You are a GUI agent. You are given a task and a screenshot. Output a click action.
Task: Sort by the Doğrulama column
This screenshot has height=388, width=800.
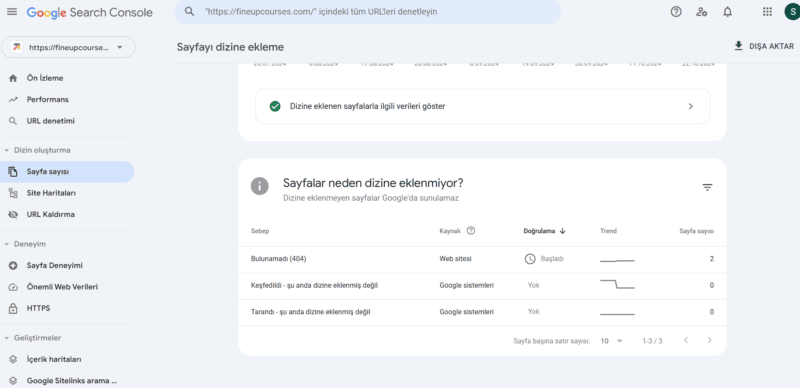click(545, 231)
